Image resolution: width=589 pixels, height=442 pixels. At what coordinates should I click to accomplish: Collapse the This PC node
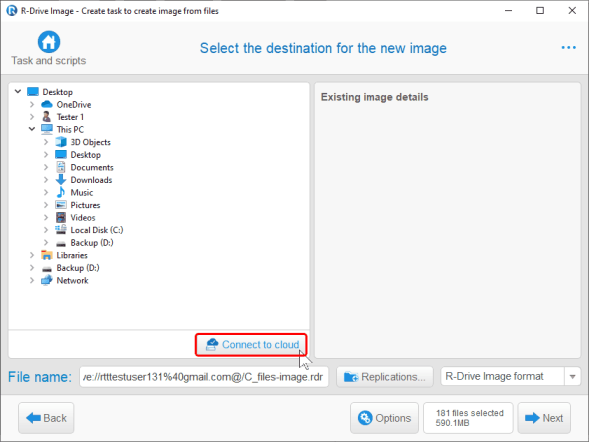[x=32, y=129]
